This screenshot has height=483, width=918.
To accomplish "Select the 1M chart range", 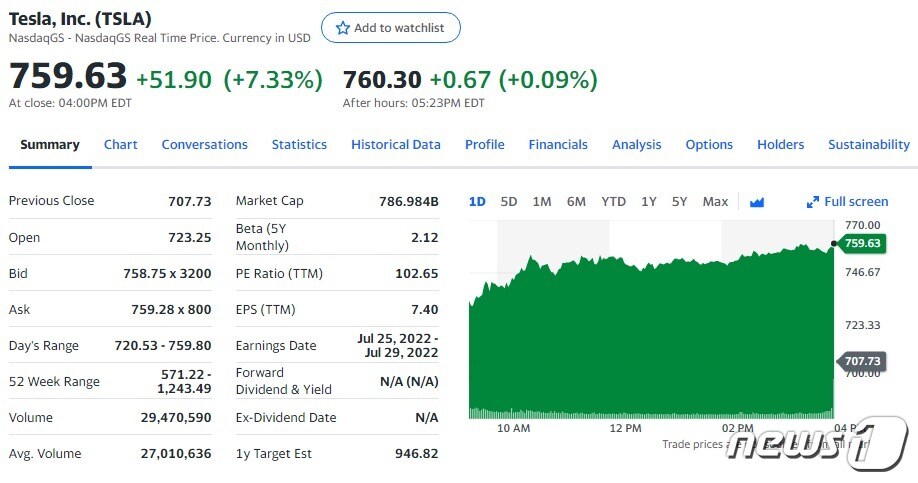I will tap(542, 202).
